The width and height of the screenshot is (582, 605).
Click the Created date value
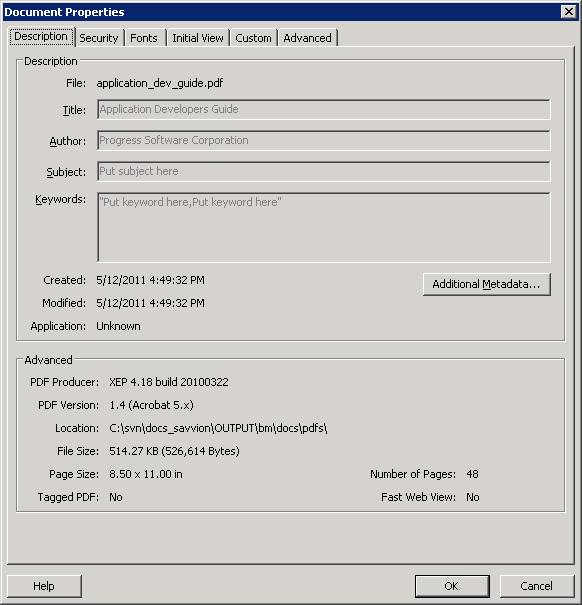coord(151,280)
